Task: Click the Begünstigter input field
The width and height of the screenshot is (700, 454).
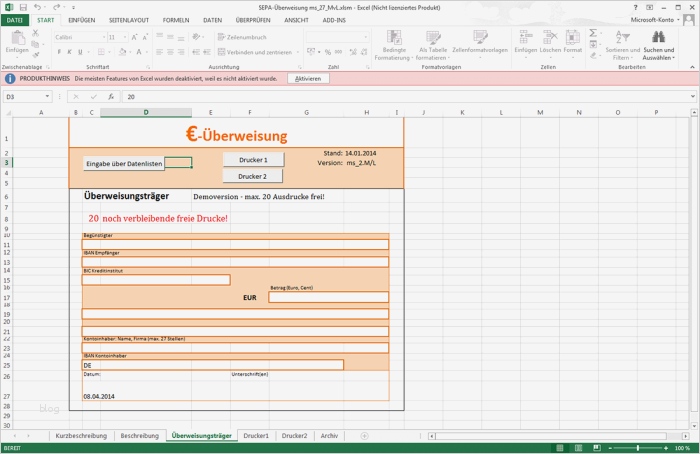Action: [x=235, y=244]
